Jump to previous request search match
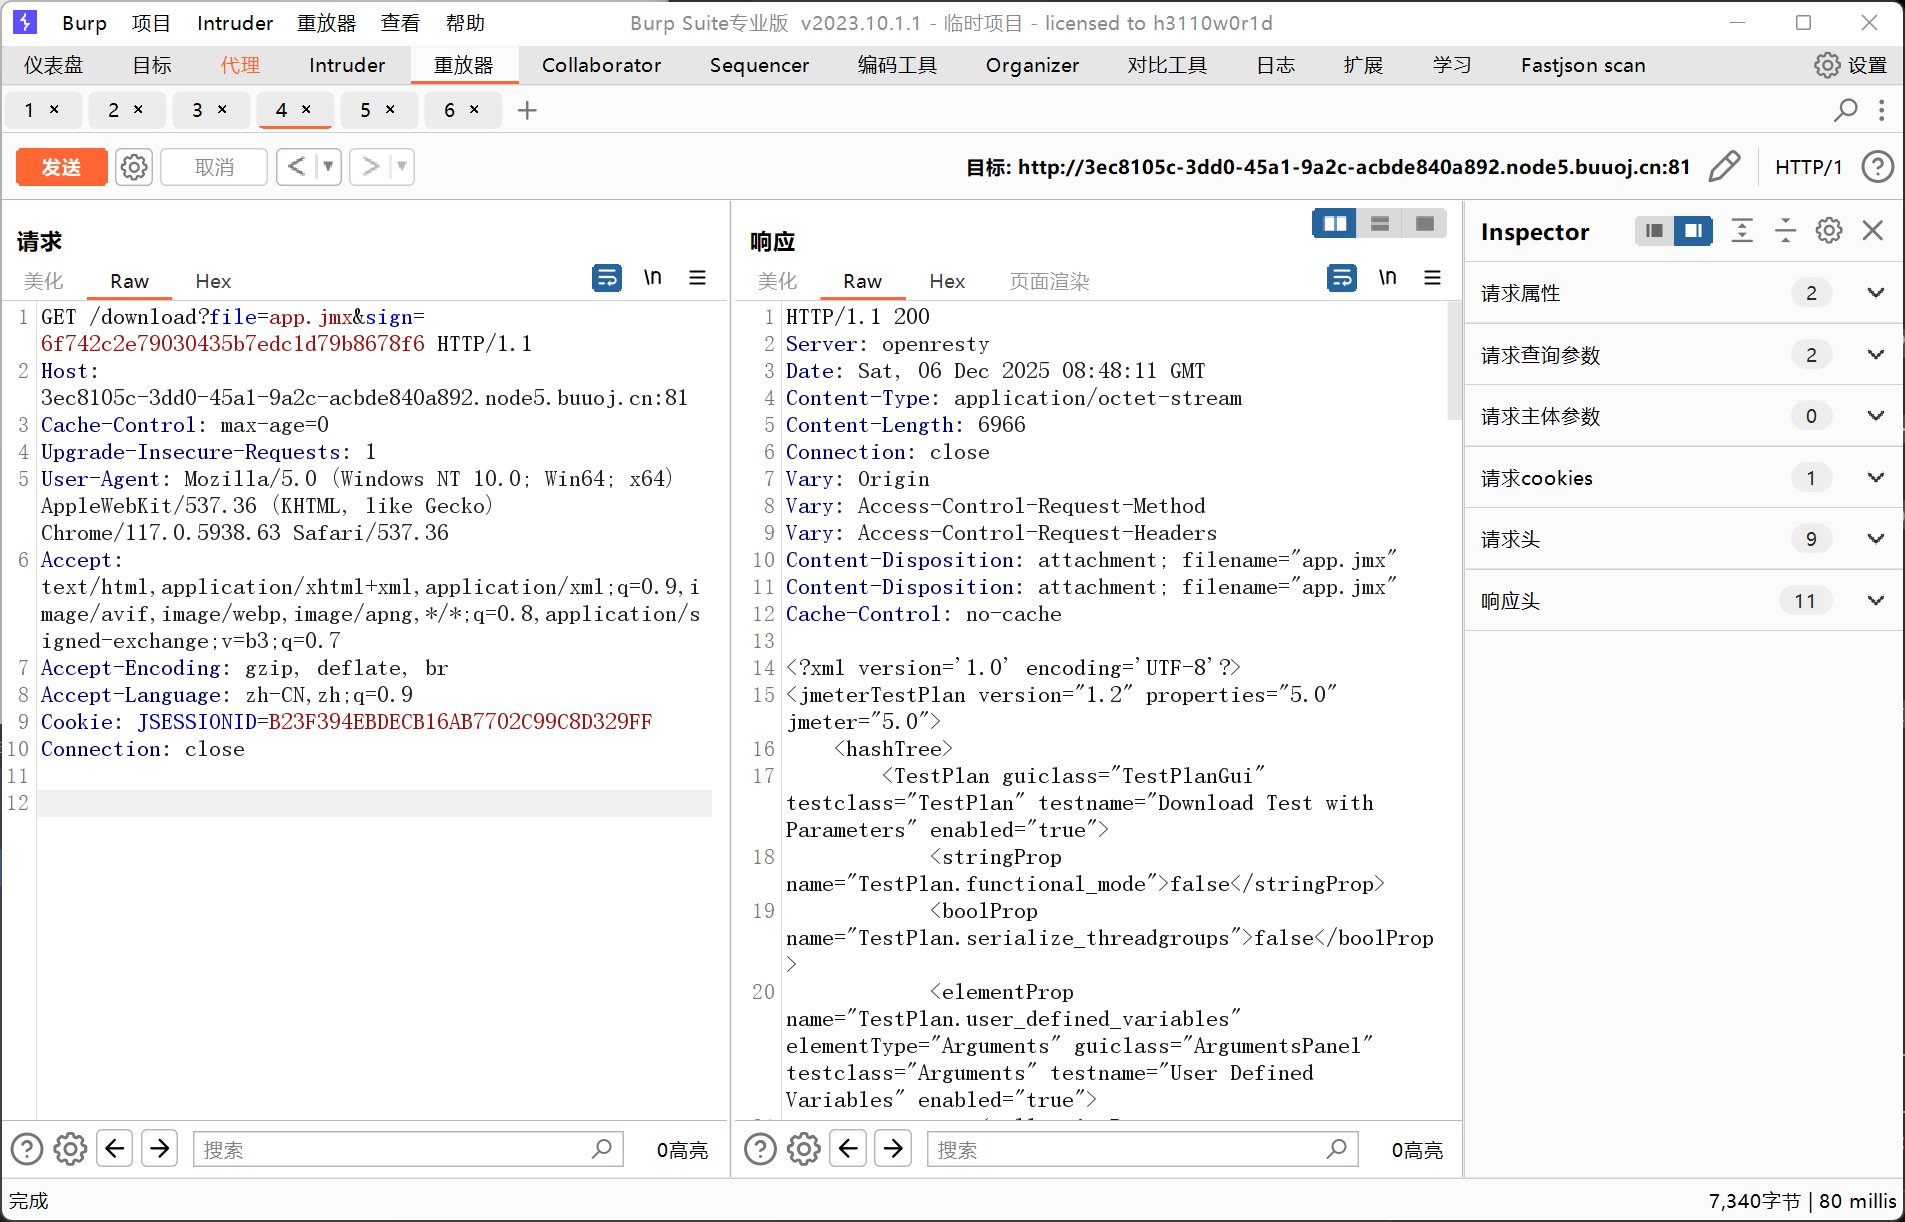The image size is (1905, 1222). (x=115, y=1148)
